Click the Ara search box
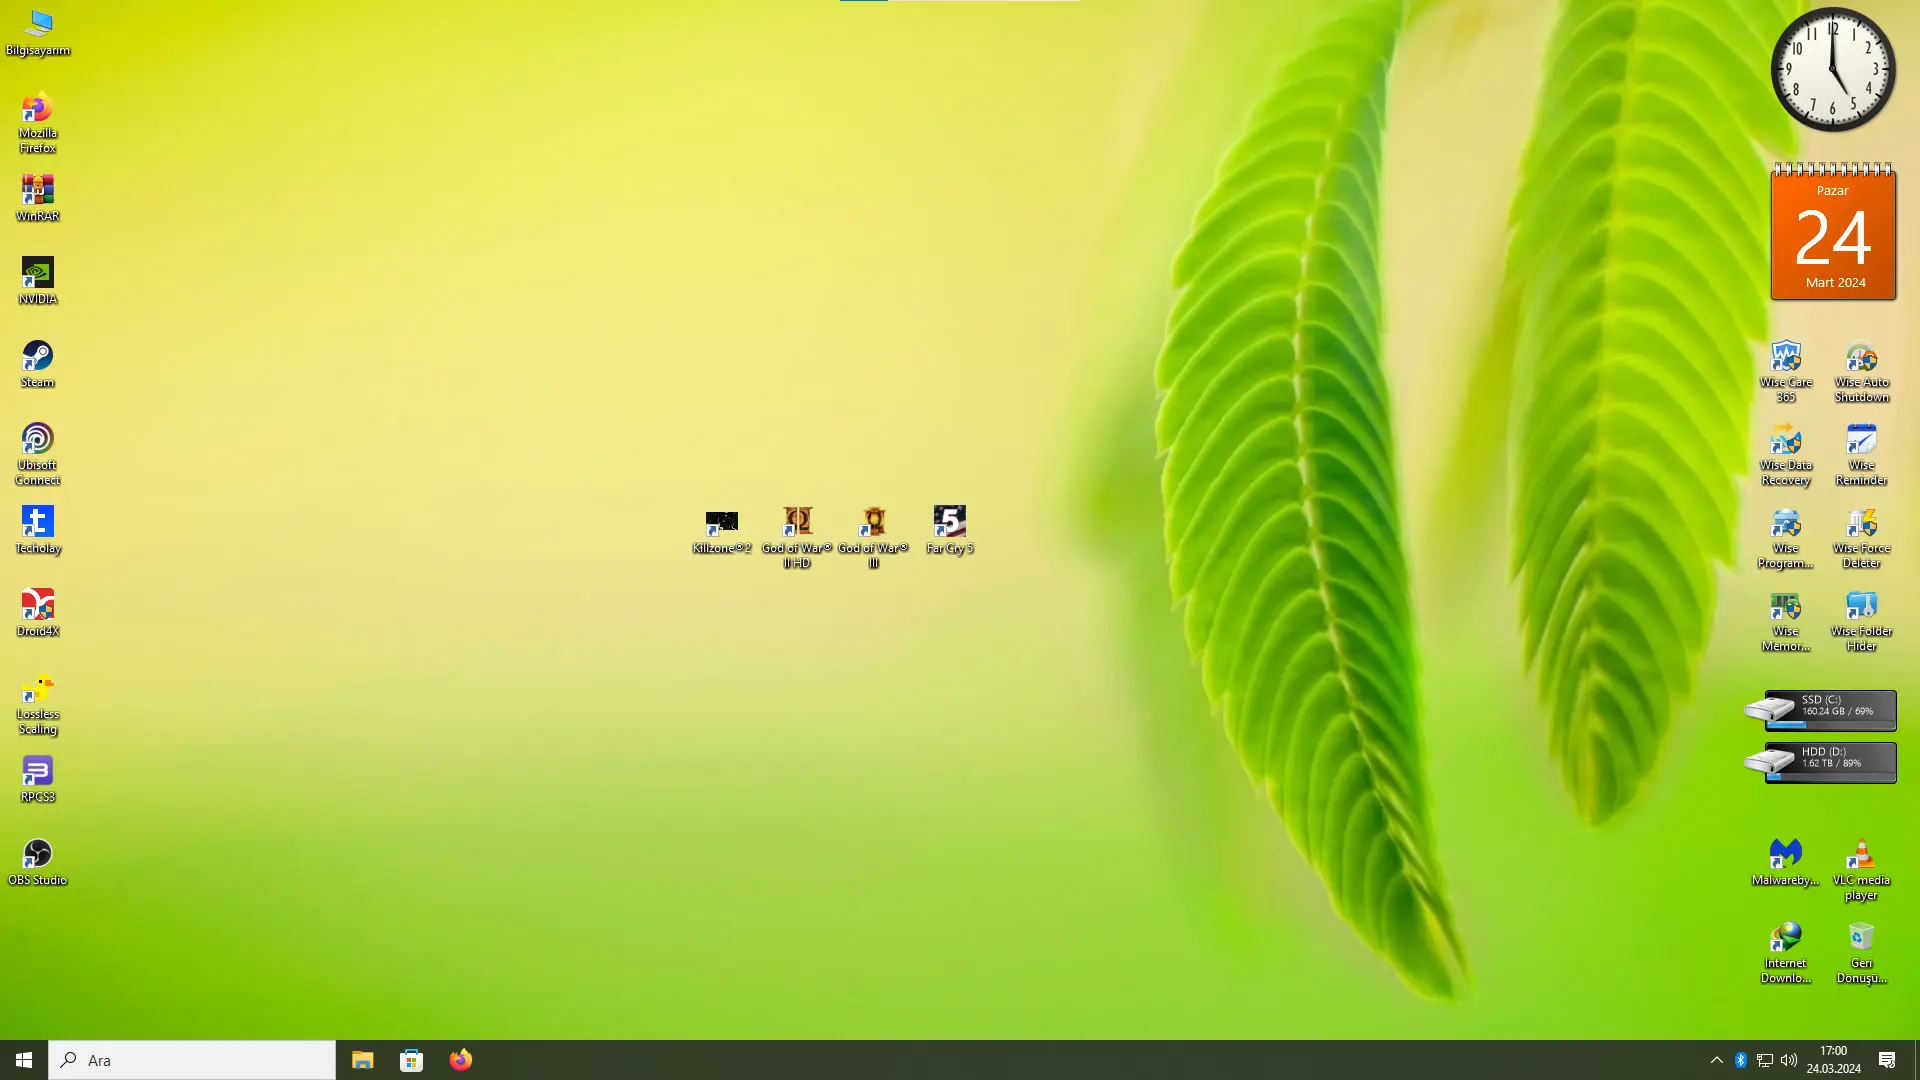 coord(192,1060)
